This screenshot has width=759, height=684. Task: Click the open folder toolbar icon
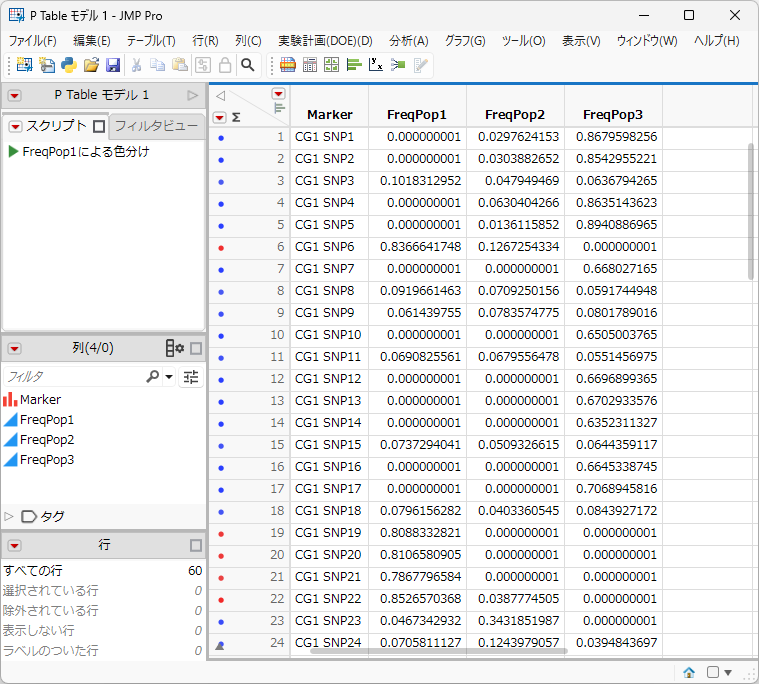point(91,65)
